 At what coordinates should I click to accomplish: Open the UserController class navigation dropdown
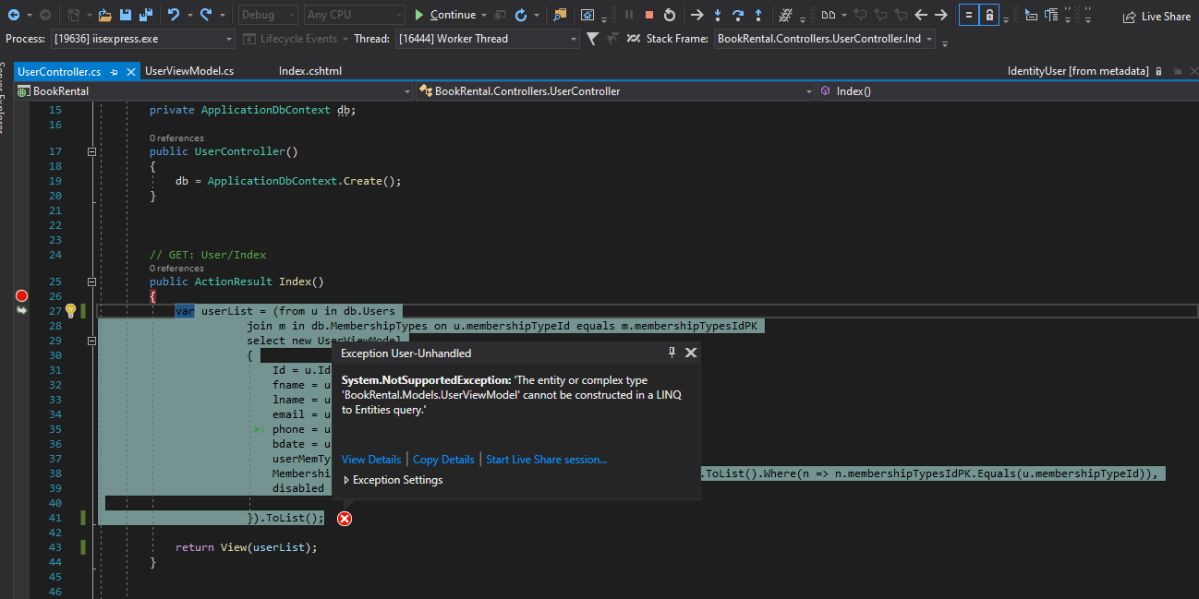click(x=616, y=91)
